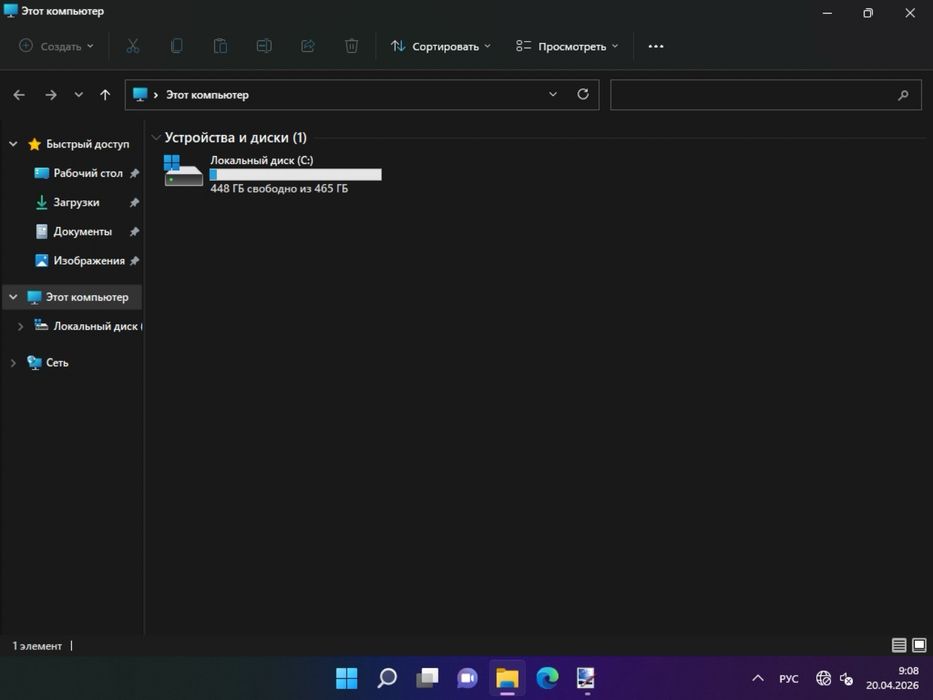The image size is (933, 700).
Task: Open the Sort dropdown menu
Action: click(441, 46)
